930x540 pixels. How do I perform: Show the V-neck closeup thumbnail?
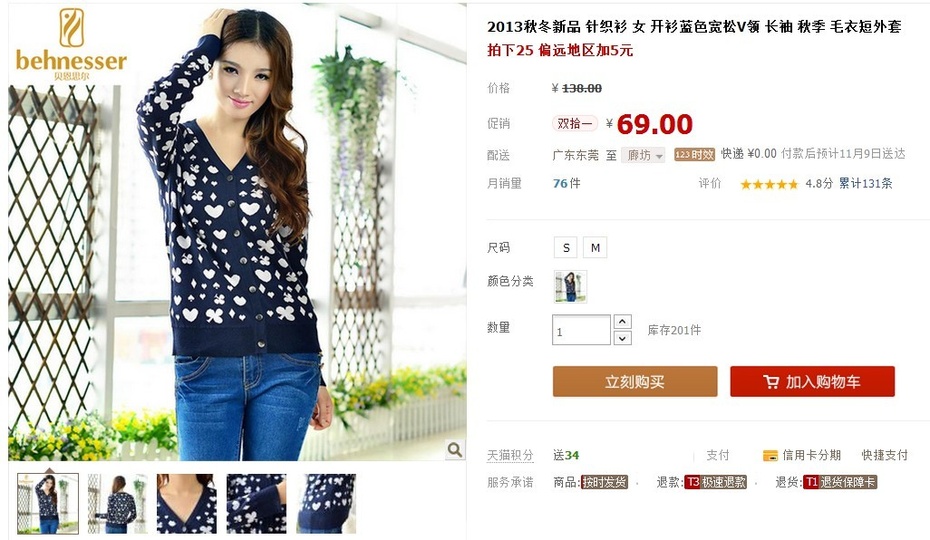pyautogui.click(x=187, y=504)
